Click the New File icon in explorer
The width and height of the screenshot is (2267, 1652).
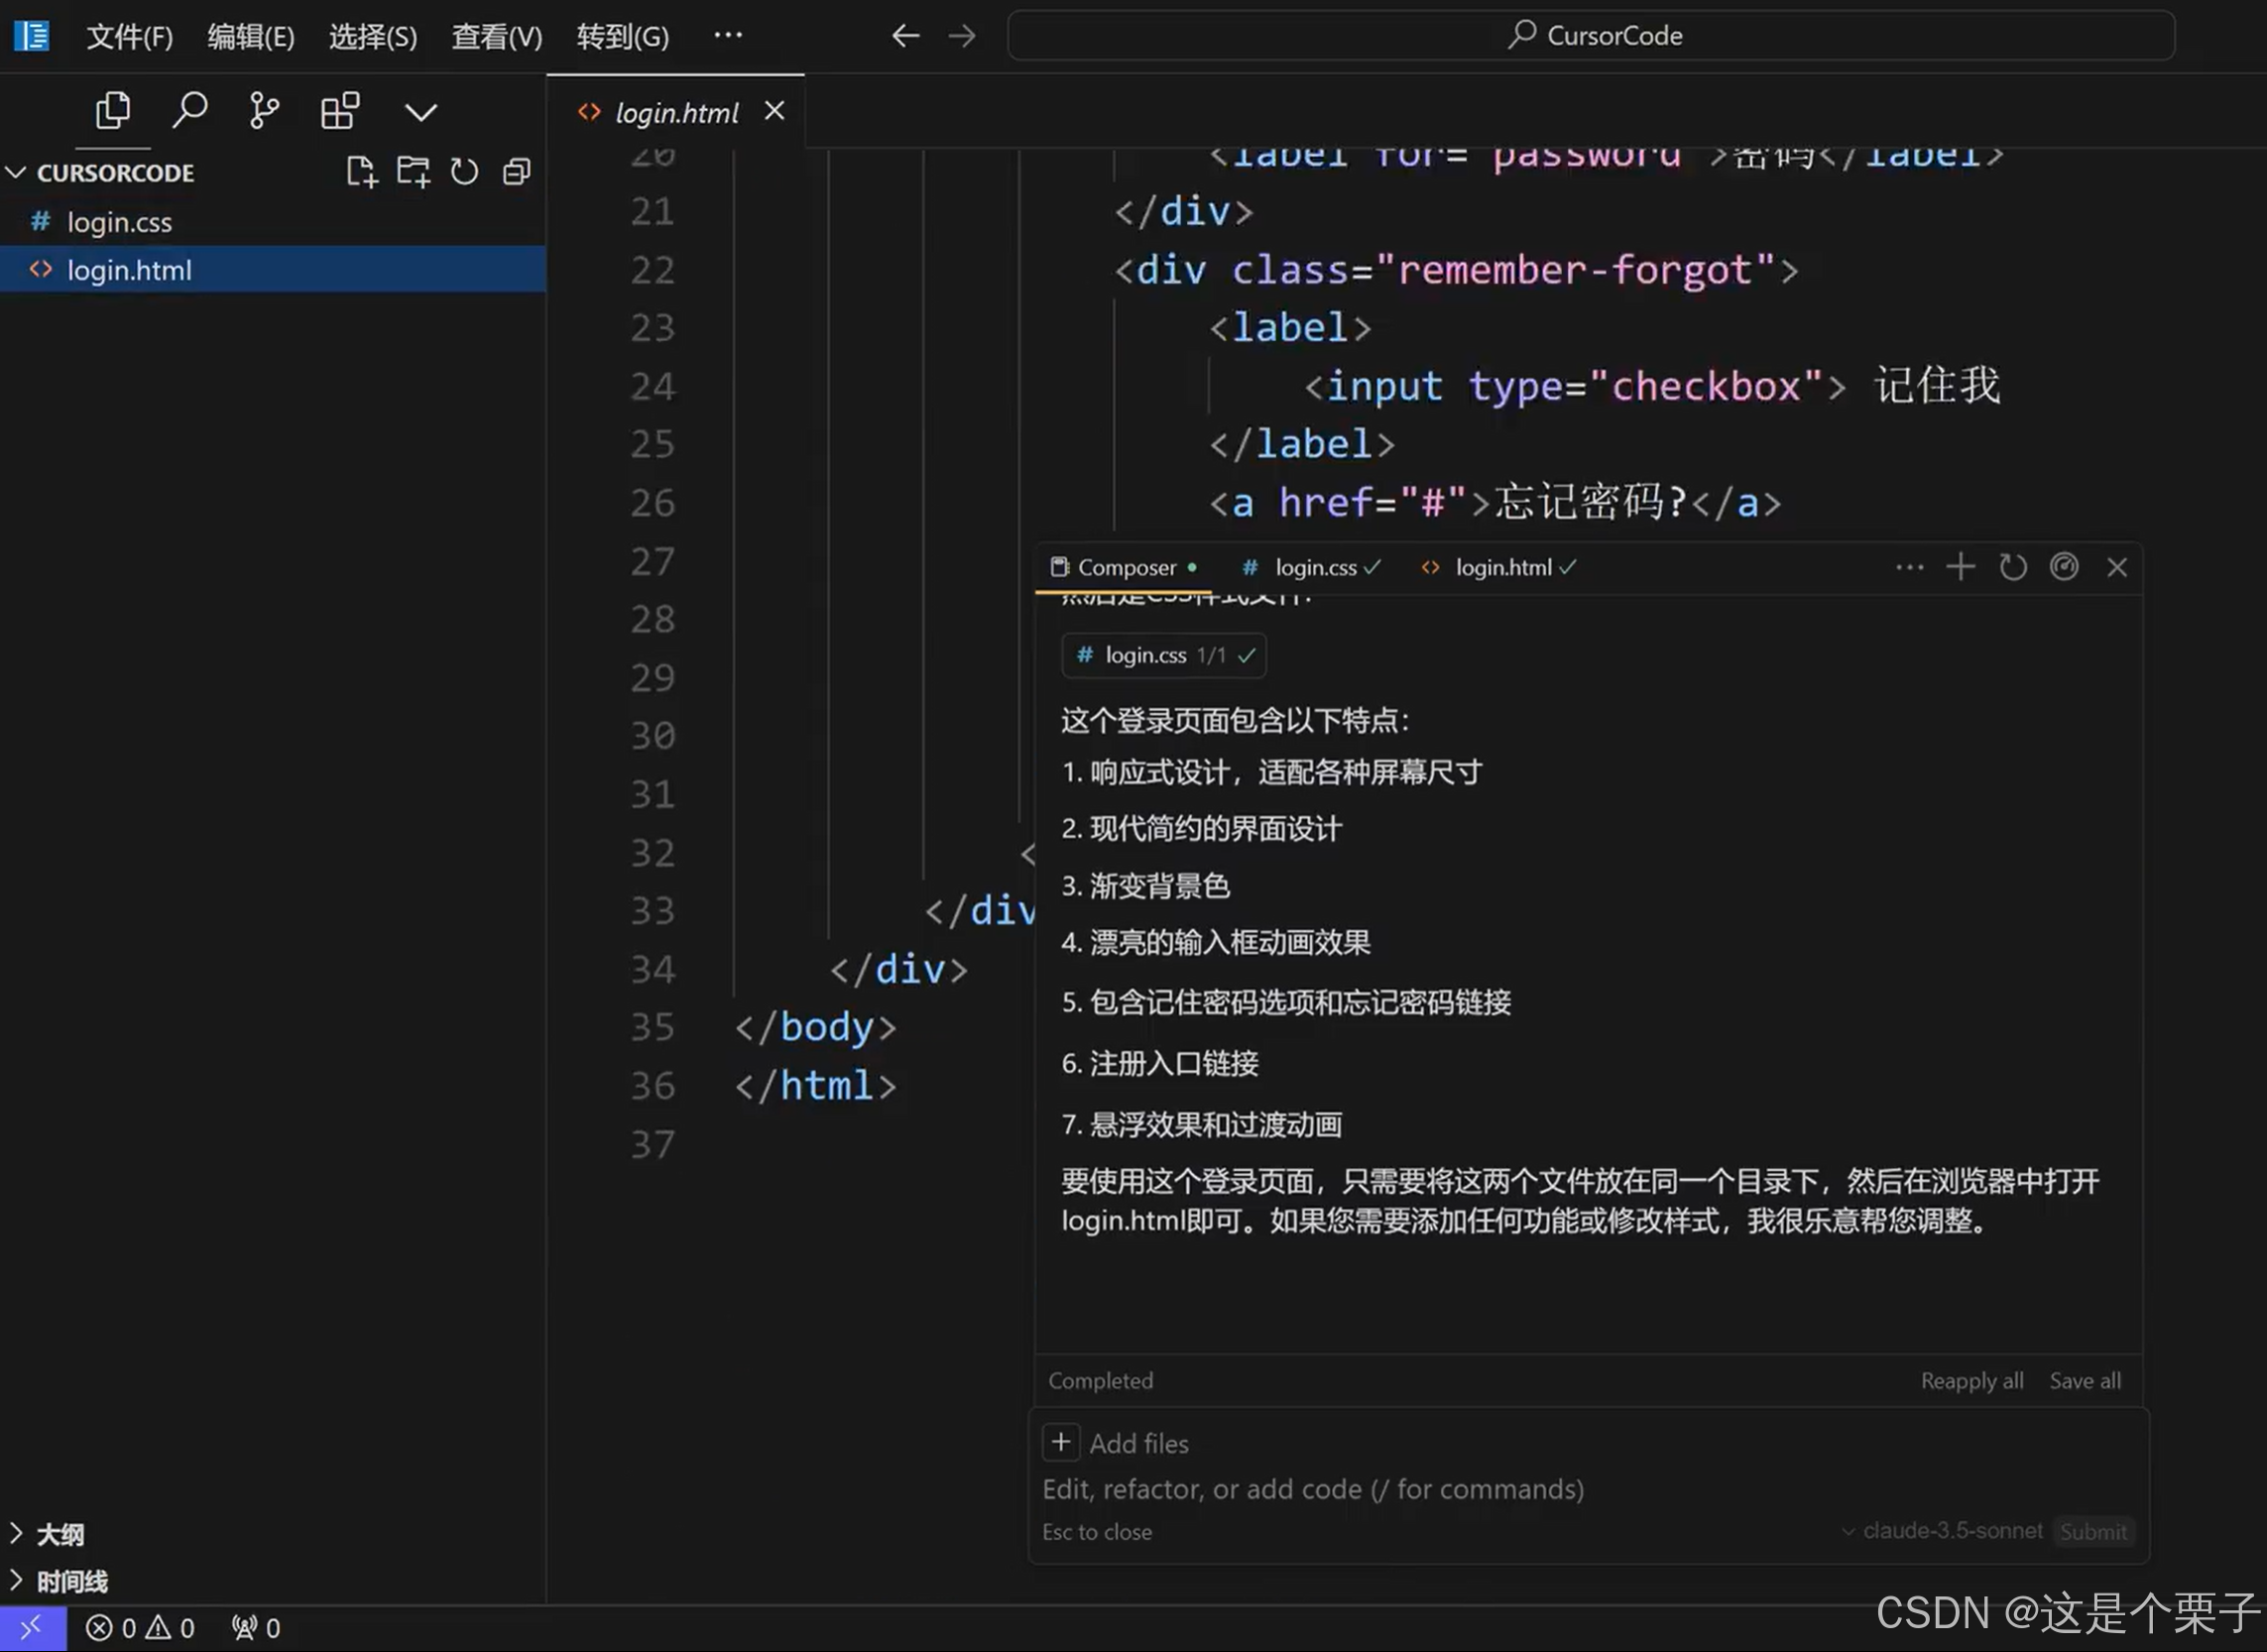[361, 172]
